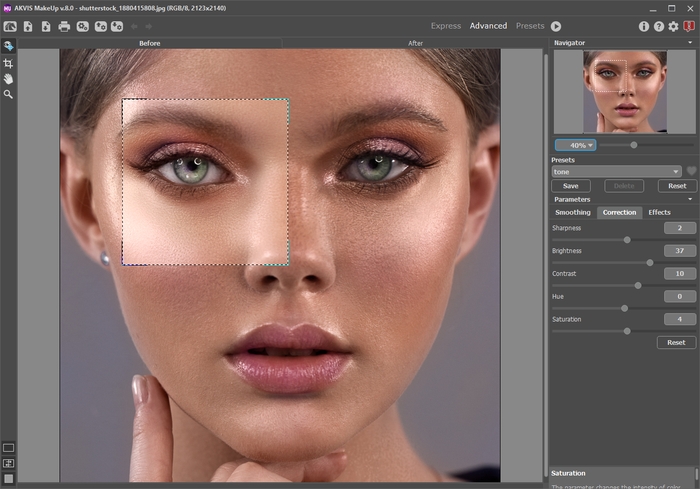Open the Smoothing parameters tab
The width and height of the screenshot is (700, 489).
573,213
